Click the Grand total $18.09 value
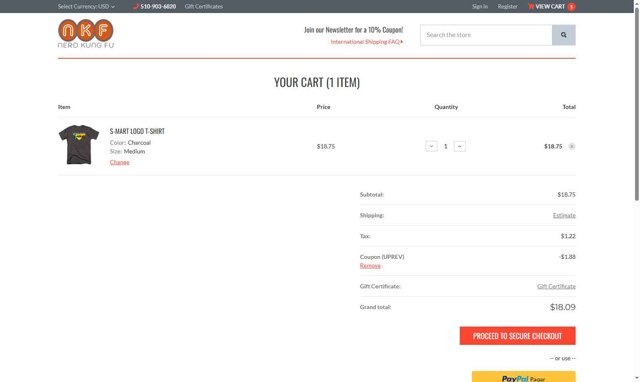The height and width of the screenshot is (382, 640). pyautogui.click(x=562, y=307)
